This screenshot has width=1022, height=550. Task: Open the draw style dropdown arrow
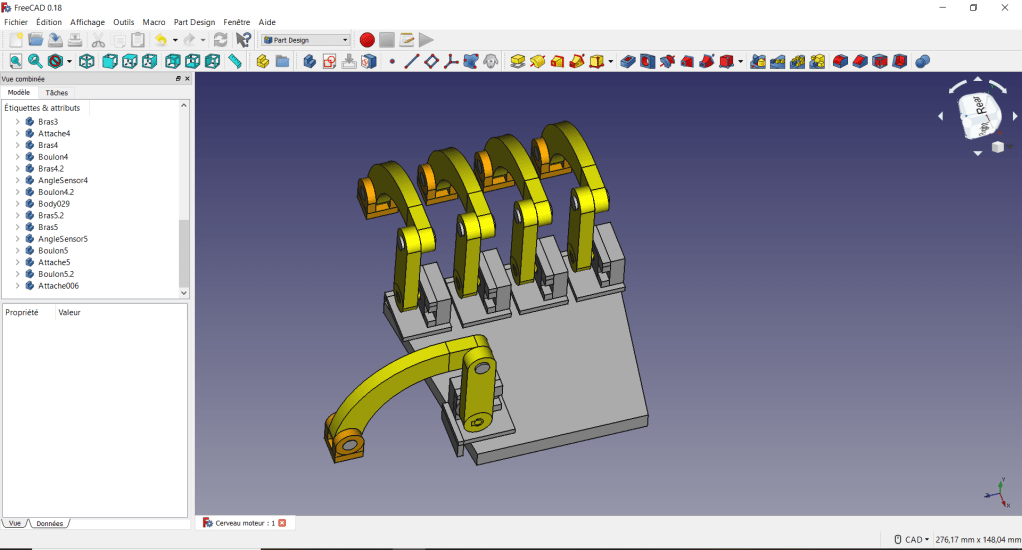(x=70, y=62)
